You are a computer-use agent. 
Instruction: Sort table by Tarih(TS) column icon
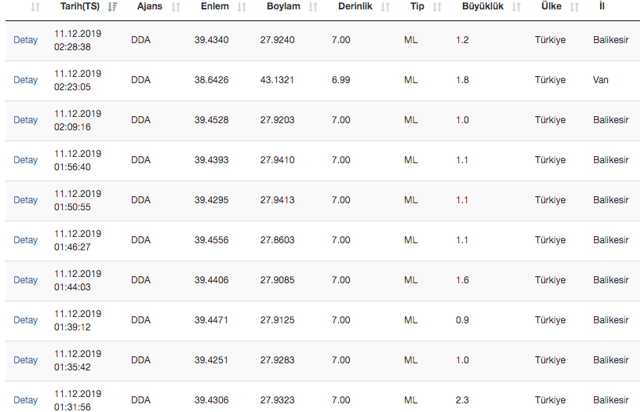pyautogui.click(x=112, y=7)
